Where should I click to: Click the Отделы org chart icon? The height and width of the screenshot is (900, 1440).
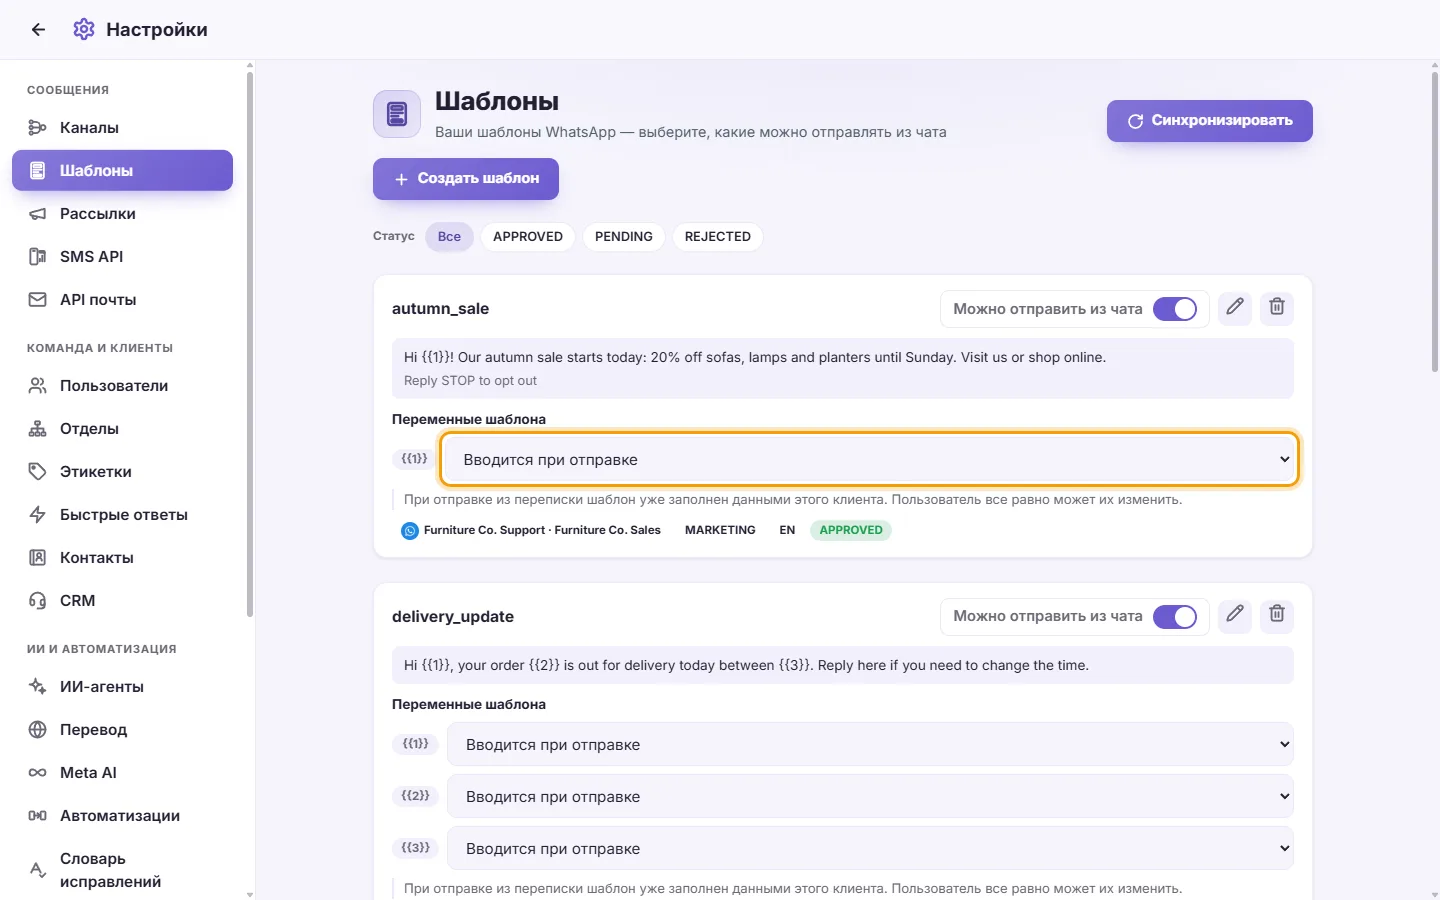tap(37, 429)
